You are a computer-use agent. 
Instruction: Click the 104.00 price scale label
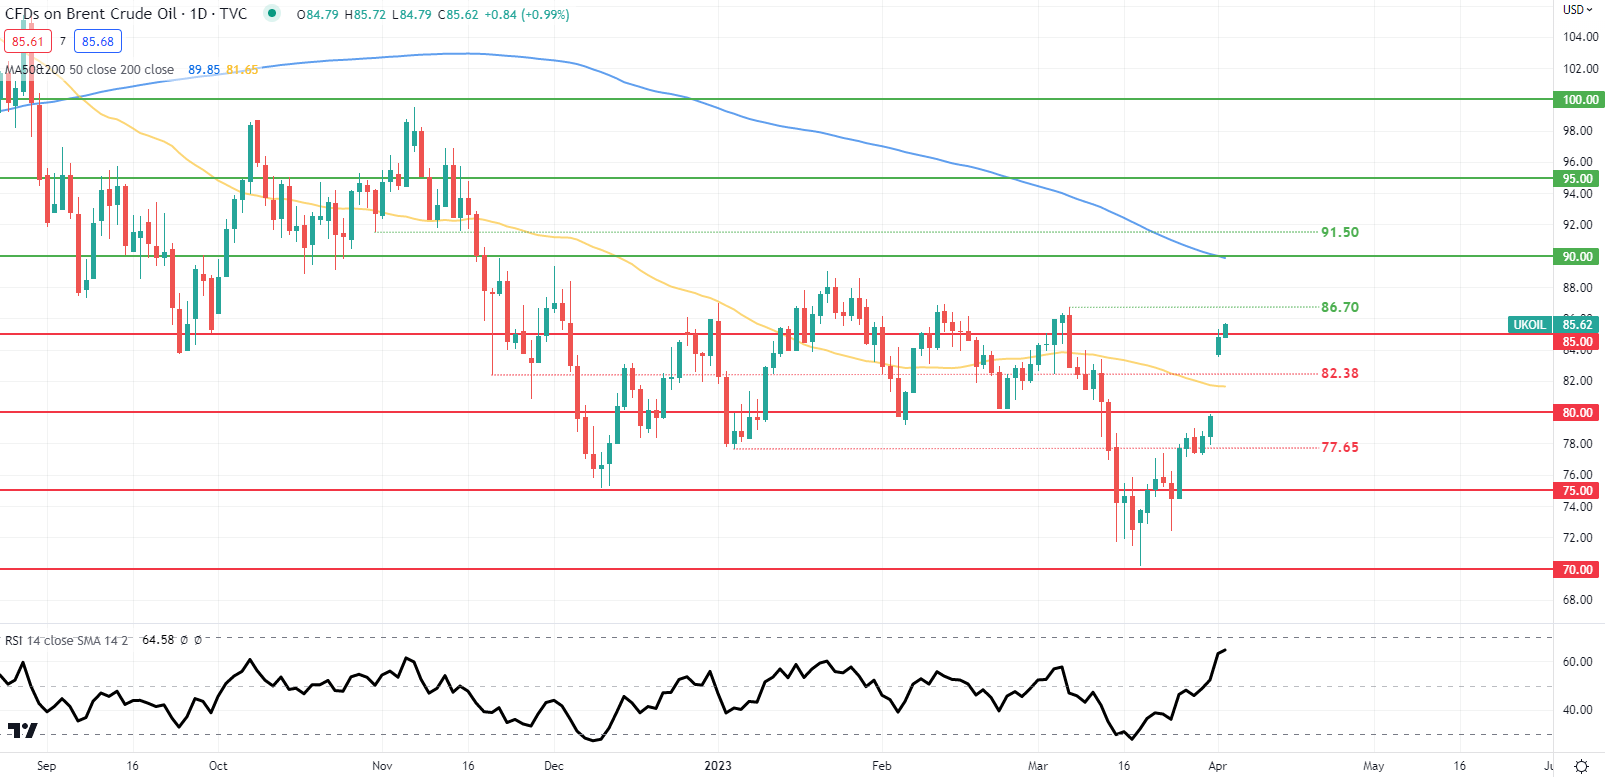click(1580, 37)
